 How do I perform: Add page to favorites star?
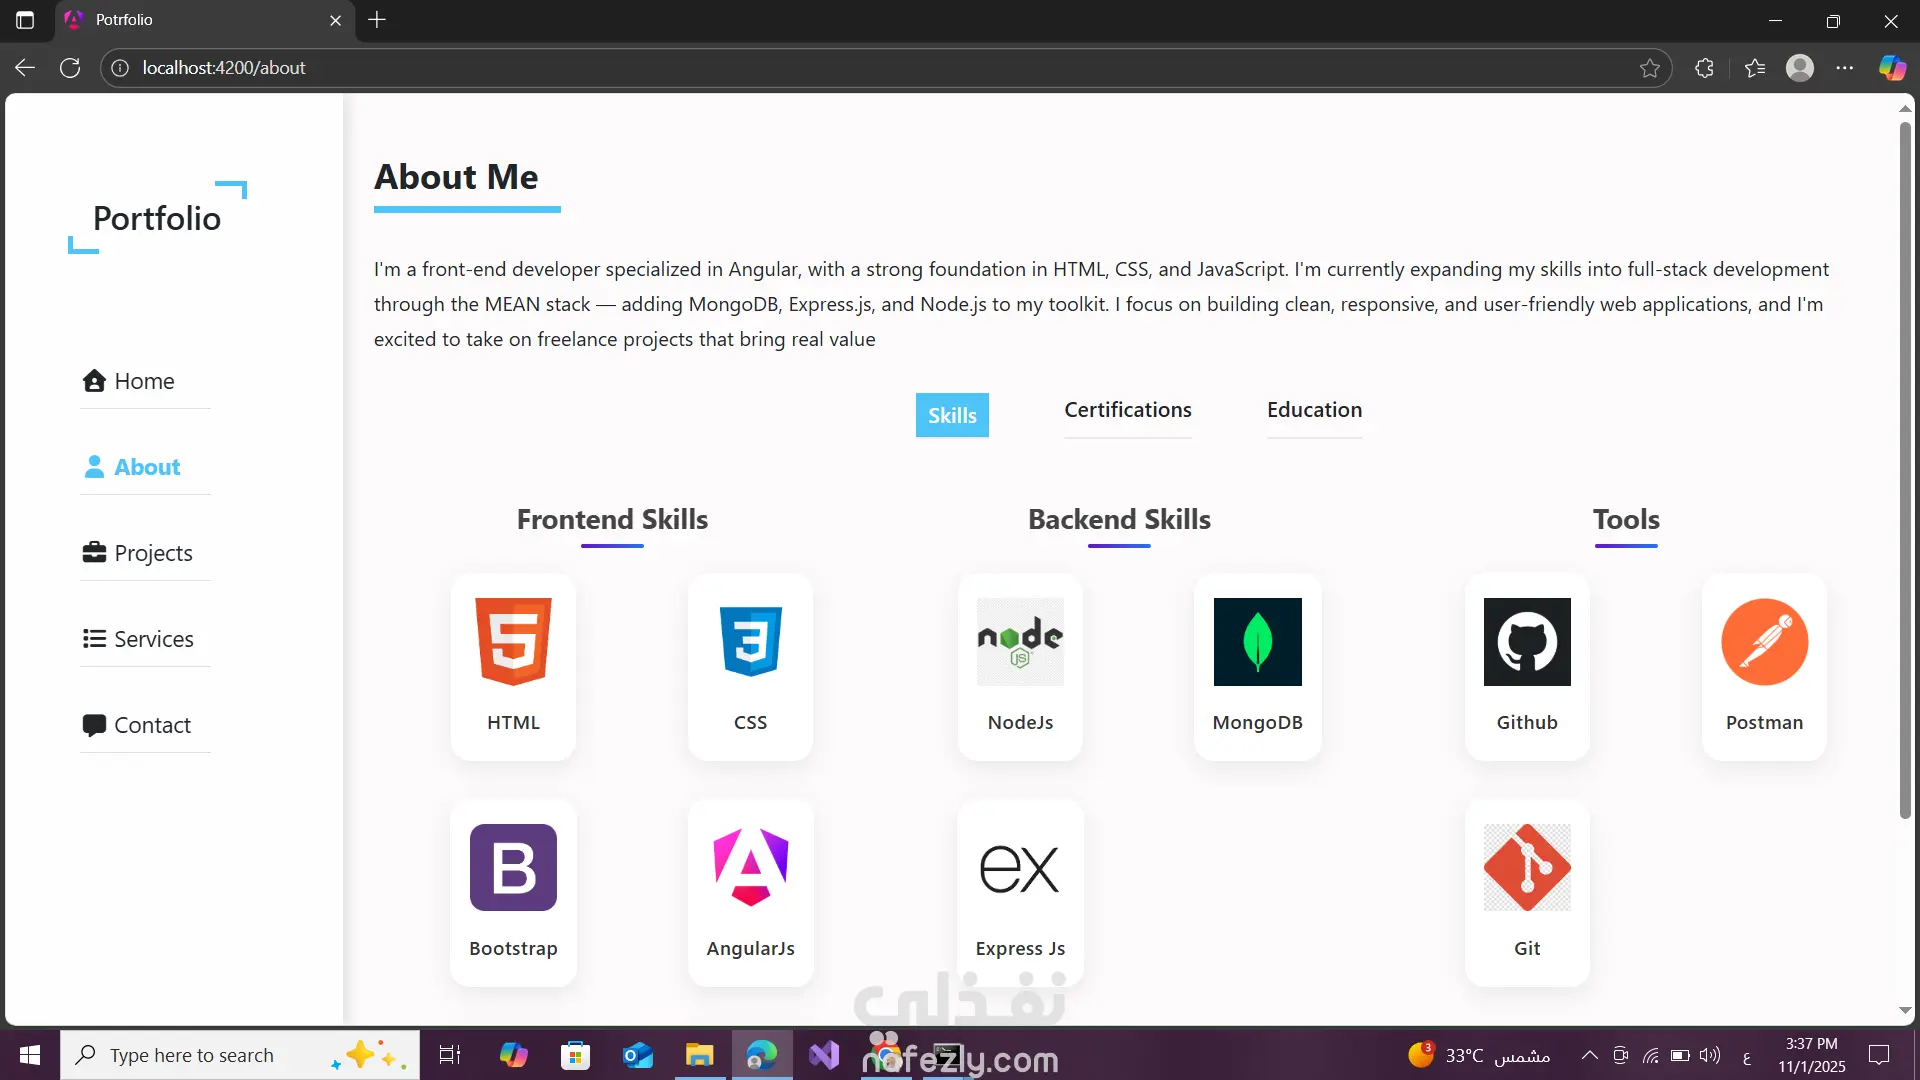(x=1650, y=68)
